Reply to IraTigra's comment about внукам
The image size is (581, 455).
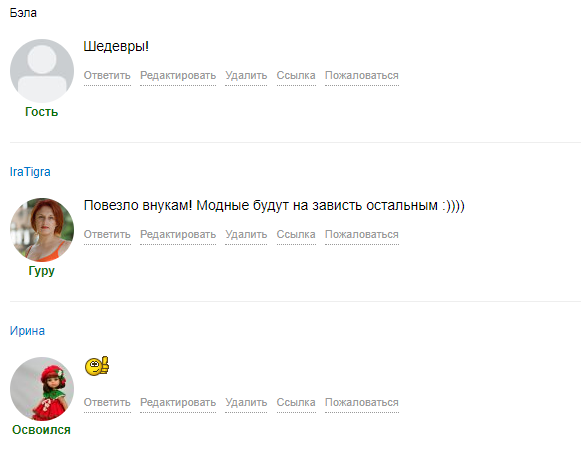click(x=107, y=234)
